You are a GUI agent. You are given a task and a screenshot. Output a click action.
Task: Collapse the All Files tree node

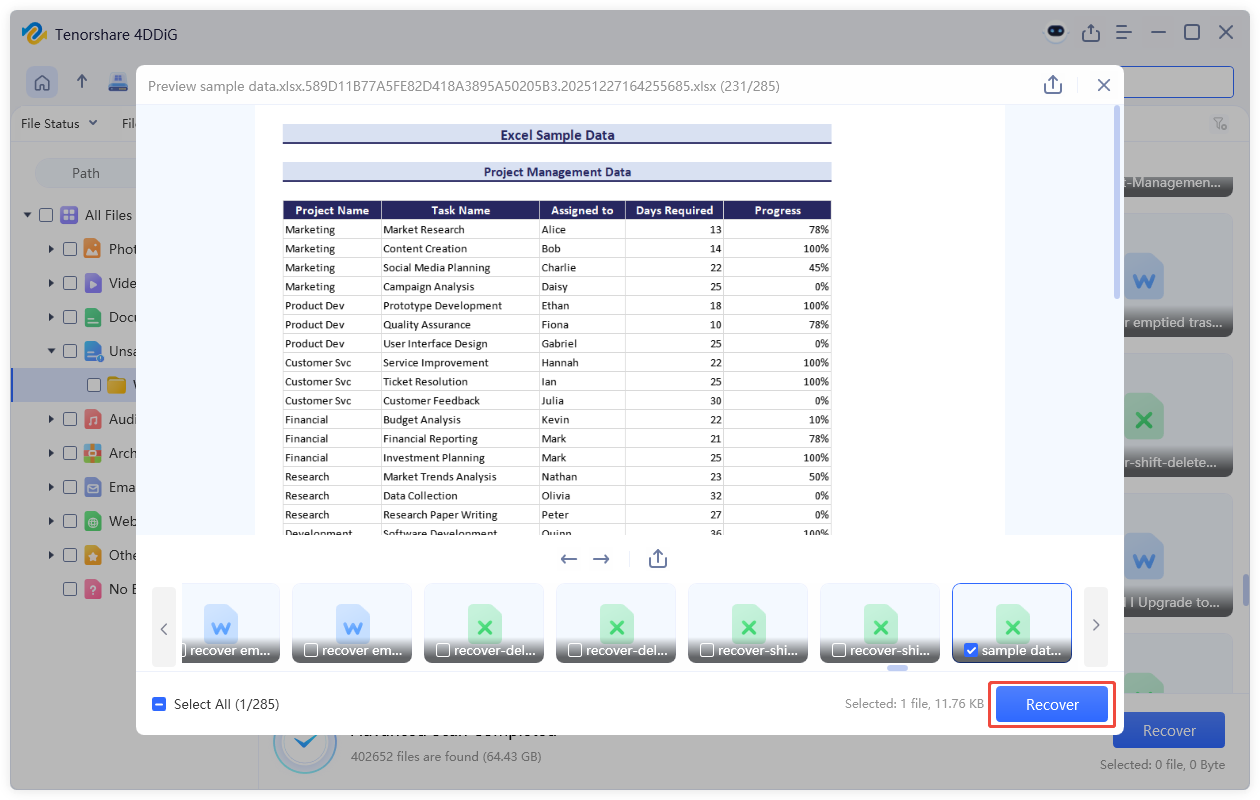pyautogui.click(x=26, y=214)
